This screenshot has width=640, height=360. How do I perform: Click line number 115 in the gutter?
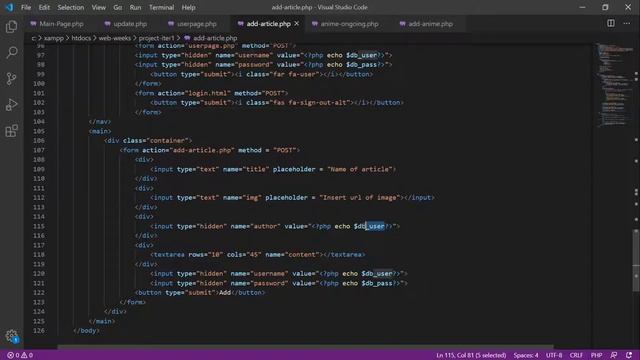click(39, 226)
